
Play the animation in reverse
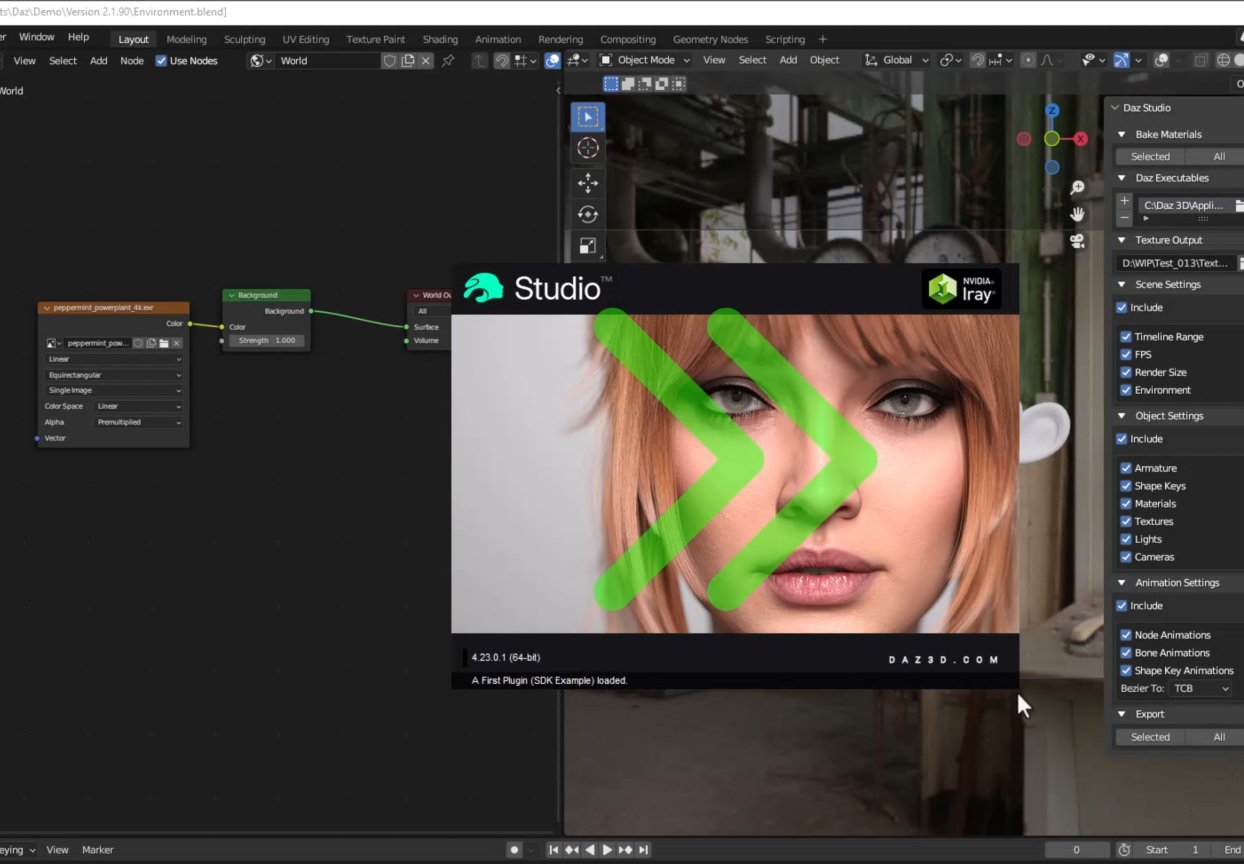(x=589, y=850)
